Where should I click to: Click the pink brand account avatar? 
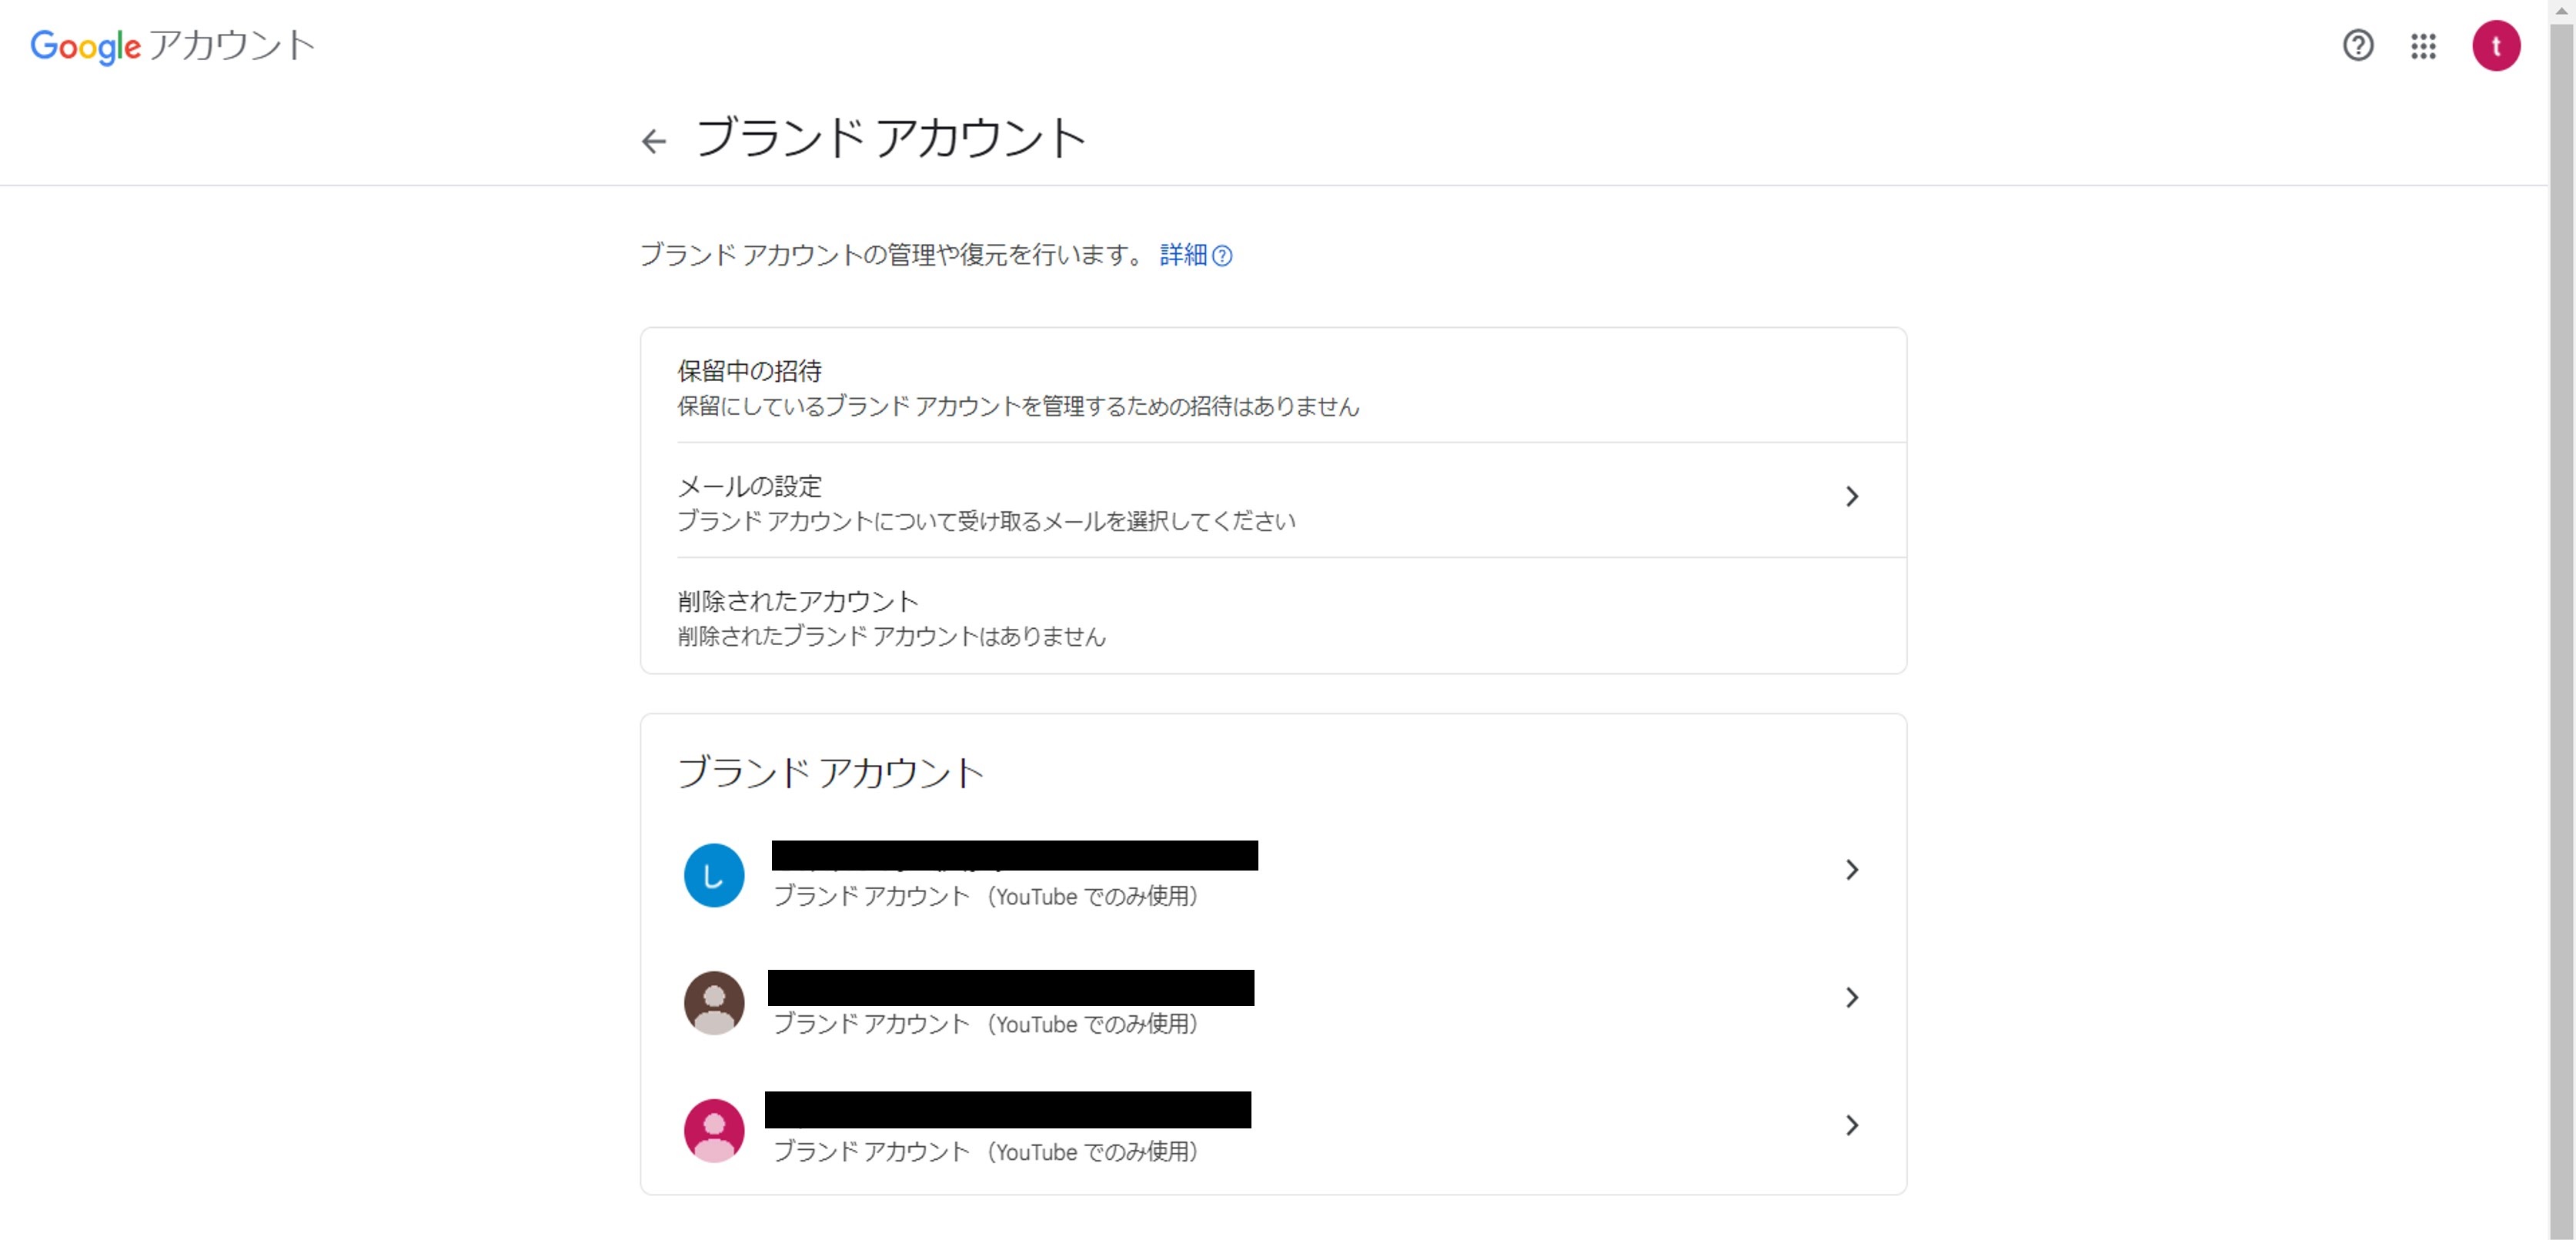pos(713,1130)
